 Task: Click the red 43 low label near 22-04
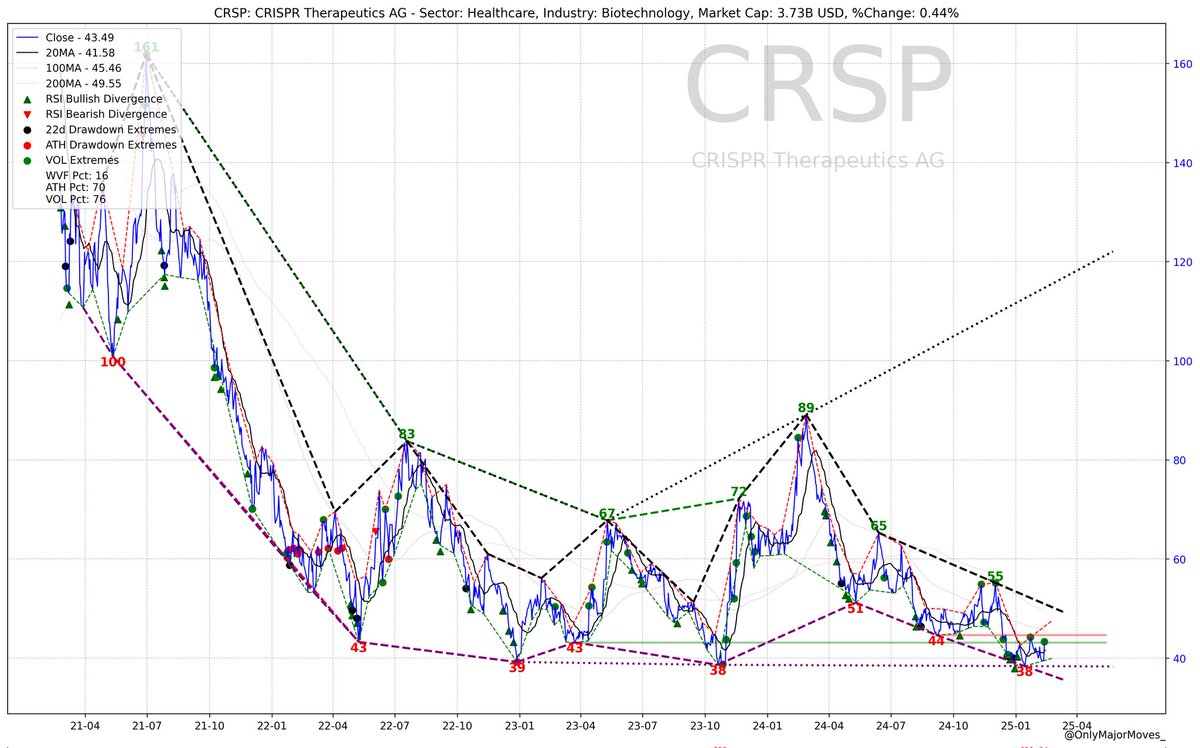click(x=358, y=648)
